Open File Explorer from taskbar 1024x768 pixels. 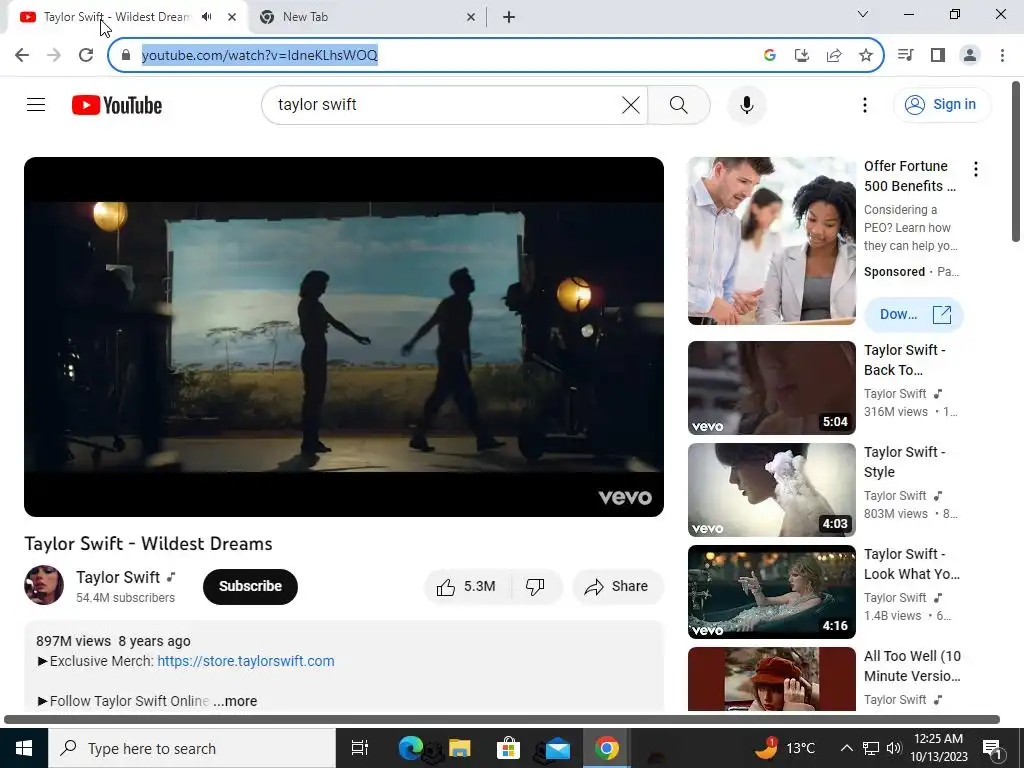pos(460,748)
